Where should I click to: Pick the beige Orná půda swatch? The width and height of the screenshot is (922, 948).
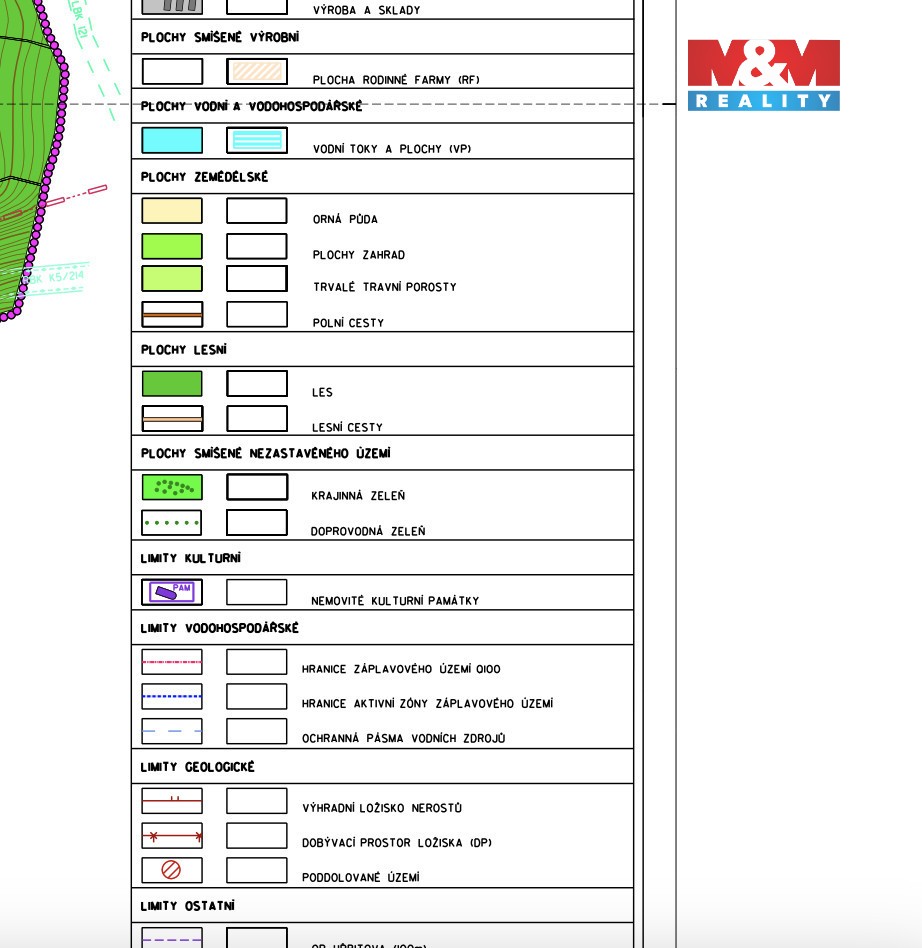[172, 211]
